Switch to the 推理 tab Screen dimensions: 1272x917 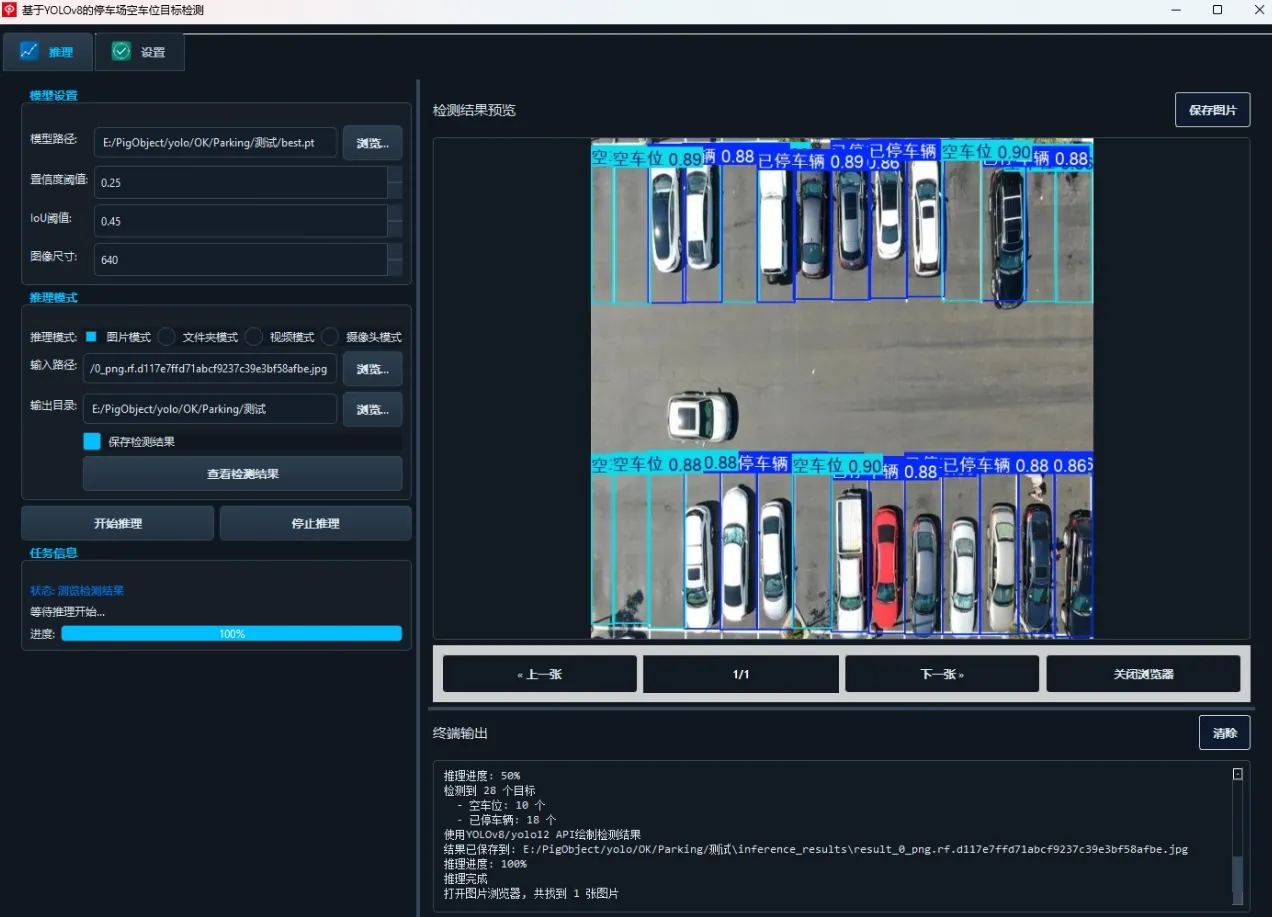click(x=47, y=52)
